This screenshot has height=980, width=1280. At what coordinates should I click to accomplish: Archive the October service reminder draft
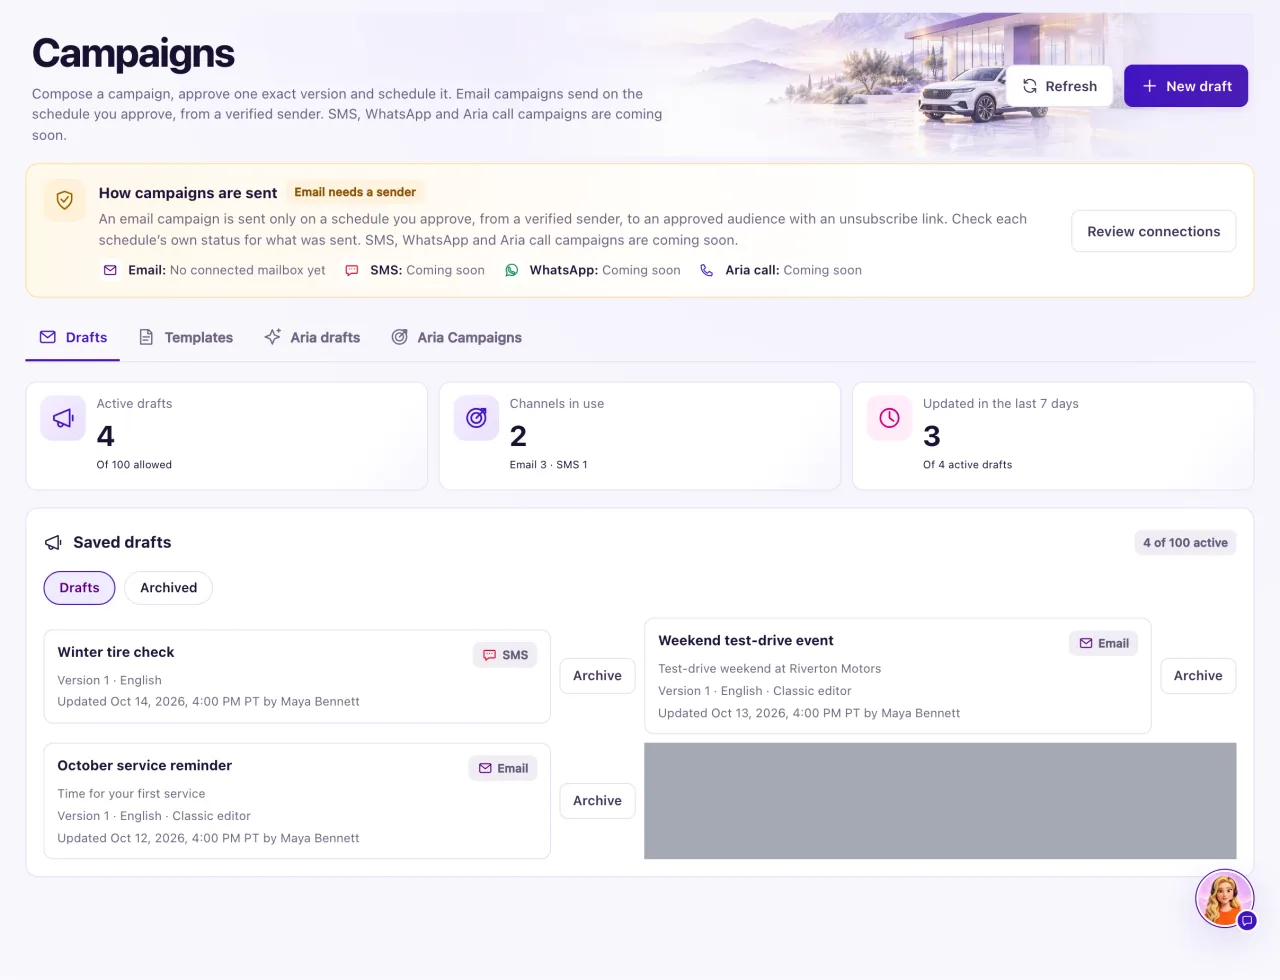(597, 801)
